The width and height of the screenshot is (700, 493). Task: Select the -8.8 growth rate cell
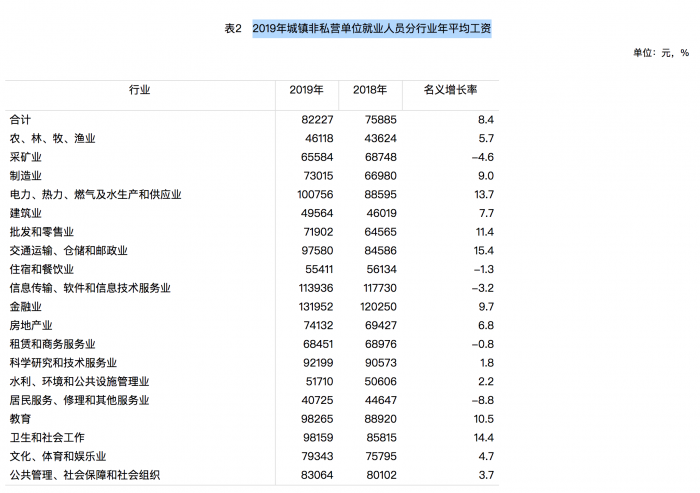coord(482,400)
